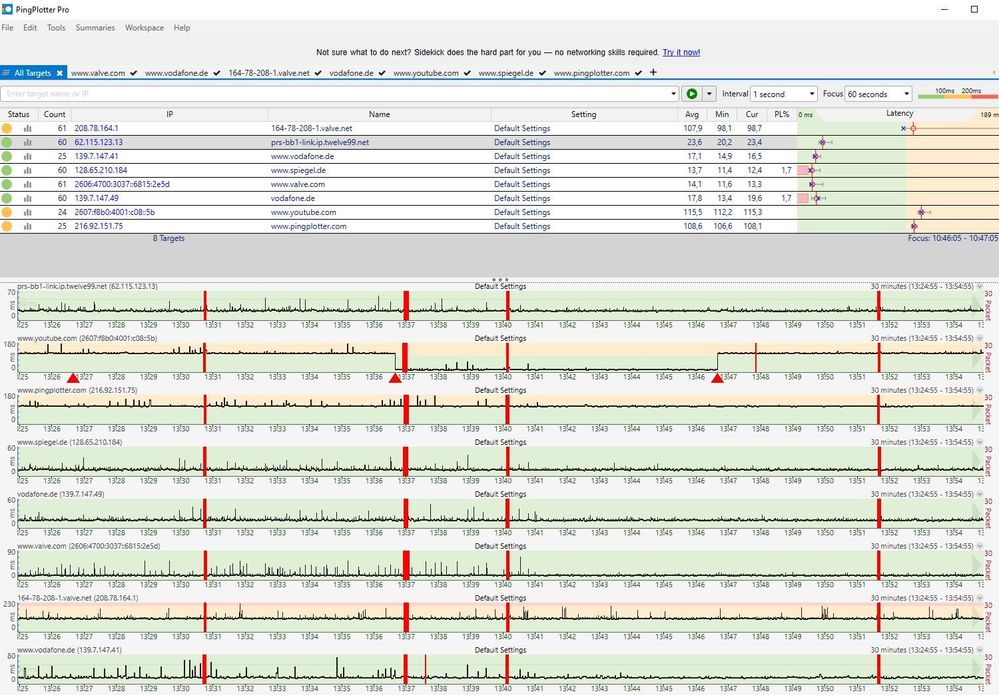This screenshot has width=999, height=695.
Task: Toggle the checkmark on www.valve.com tab
Action: pyautogui.click(x=133, y=73)
